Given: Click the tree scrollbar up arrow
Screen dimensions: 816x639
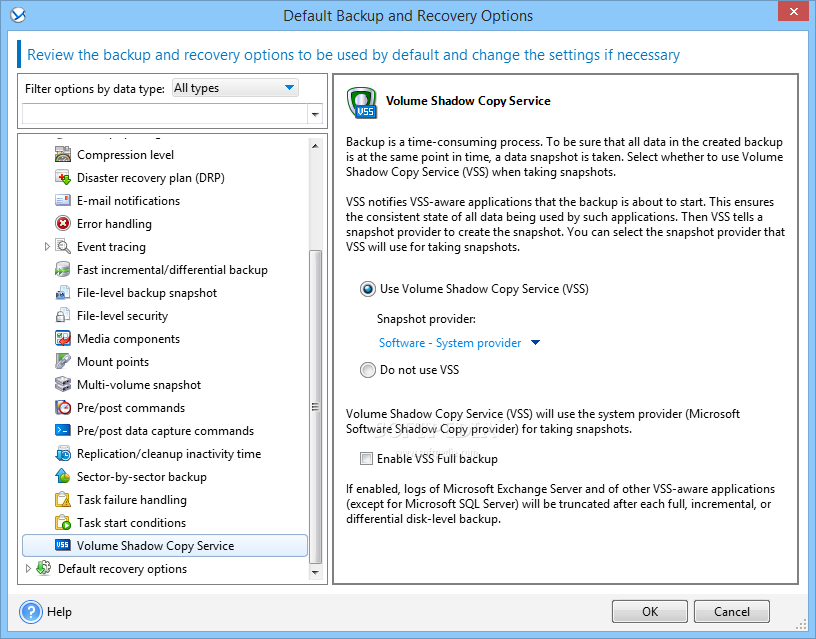Looking at the screenshot, I should point(315,146).
